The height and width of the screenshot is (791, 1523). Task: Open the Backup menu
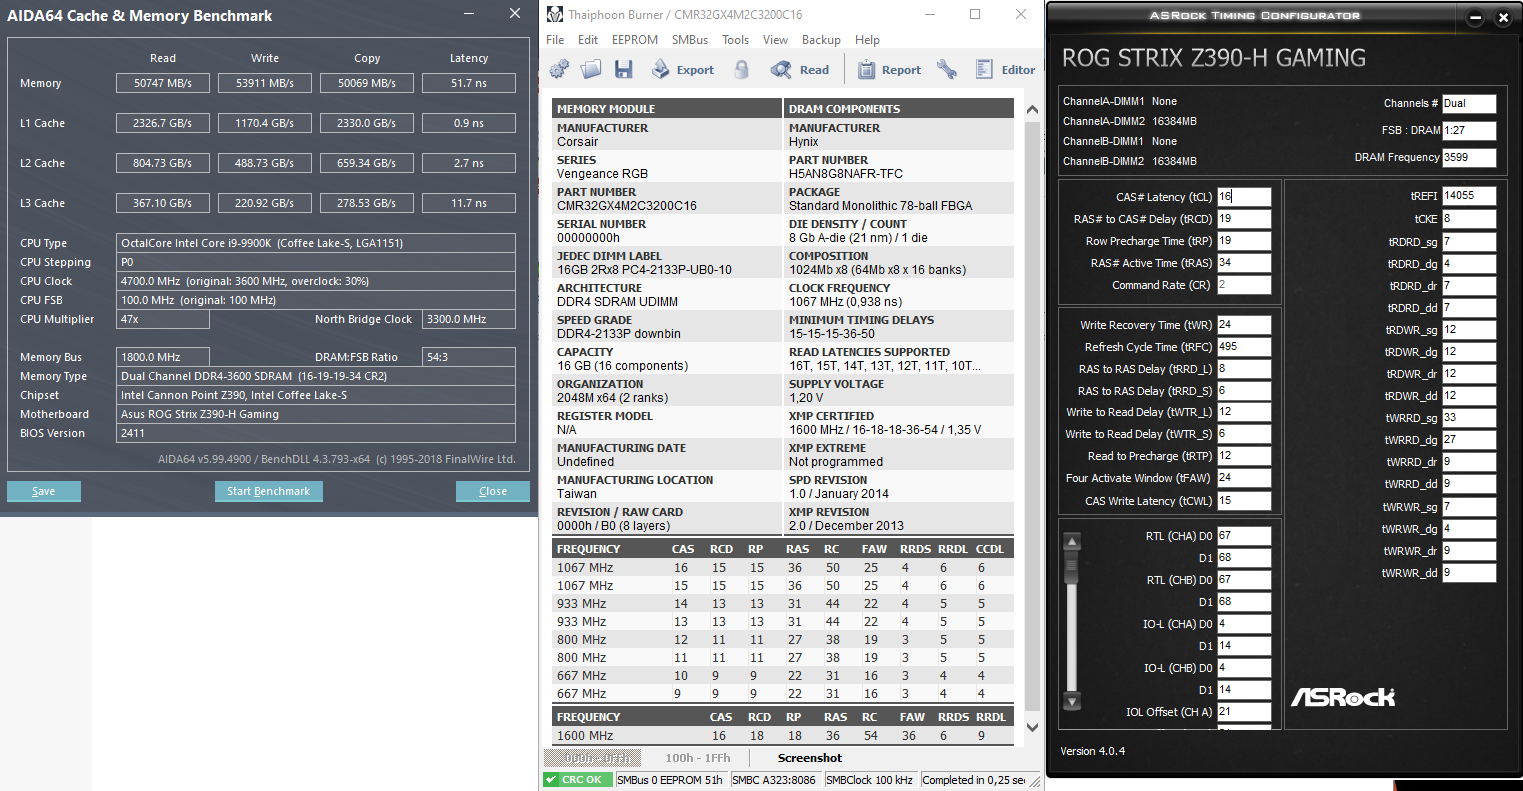click(821, 40)
